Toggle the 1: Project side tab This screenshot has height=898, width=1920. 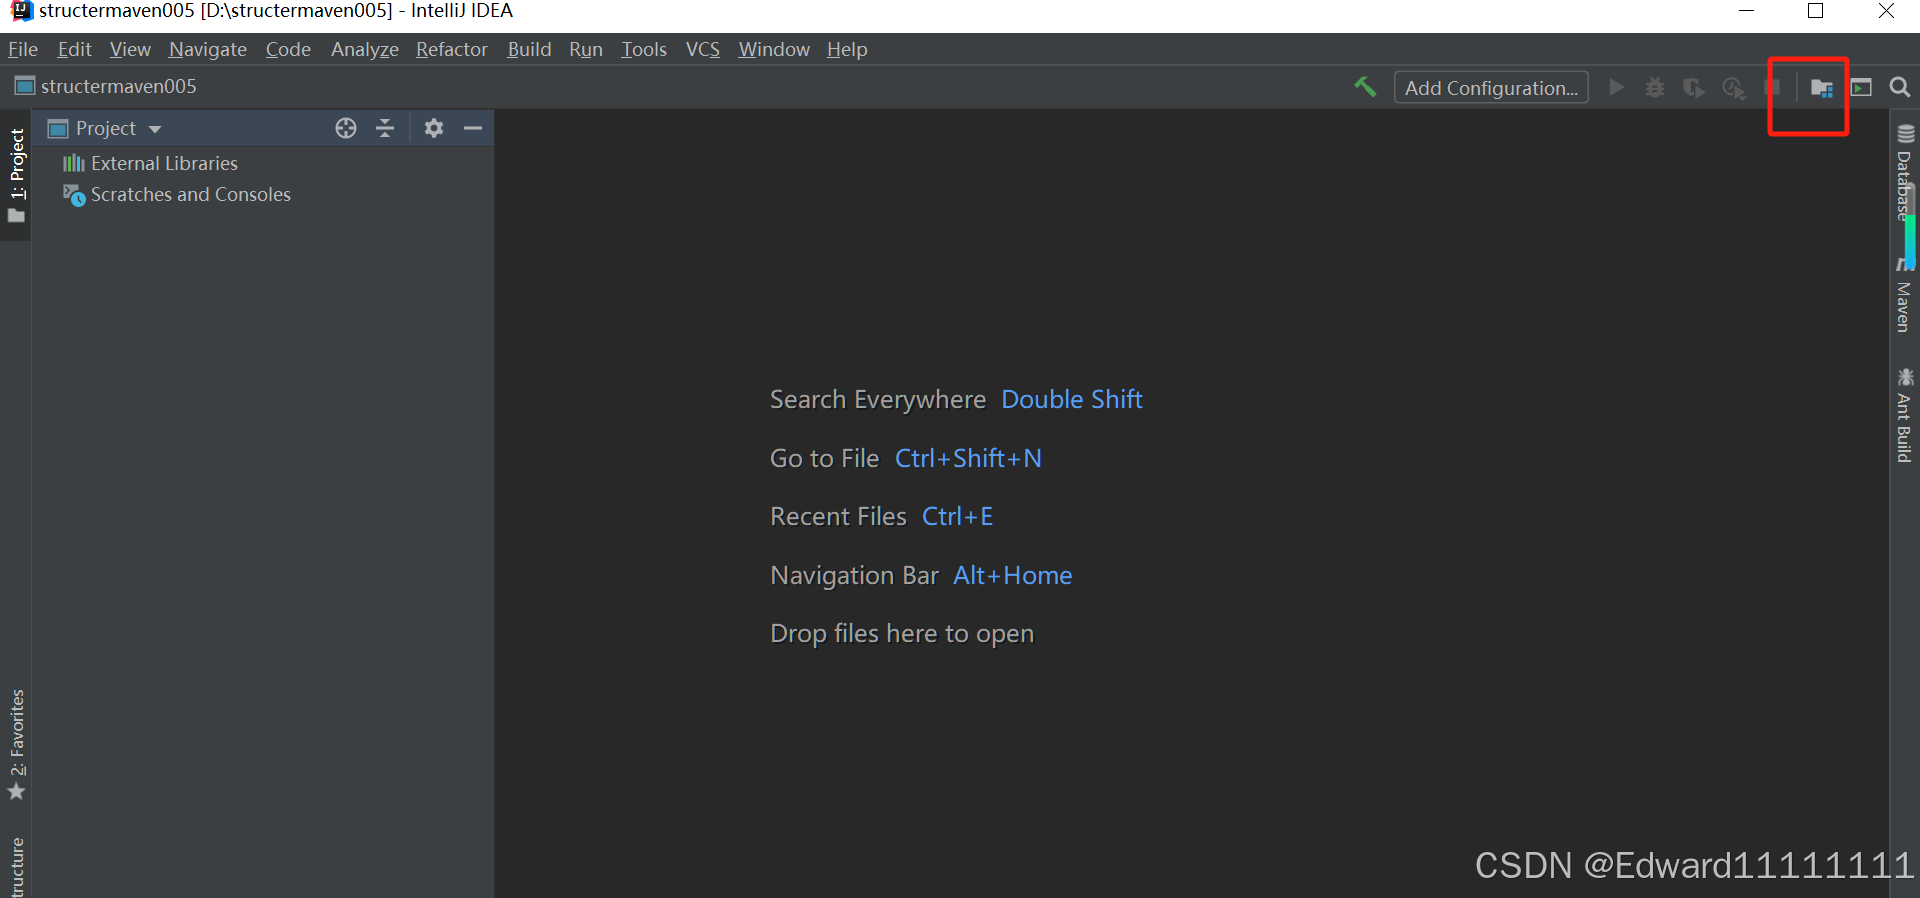16,175
